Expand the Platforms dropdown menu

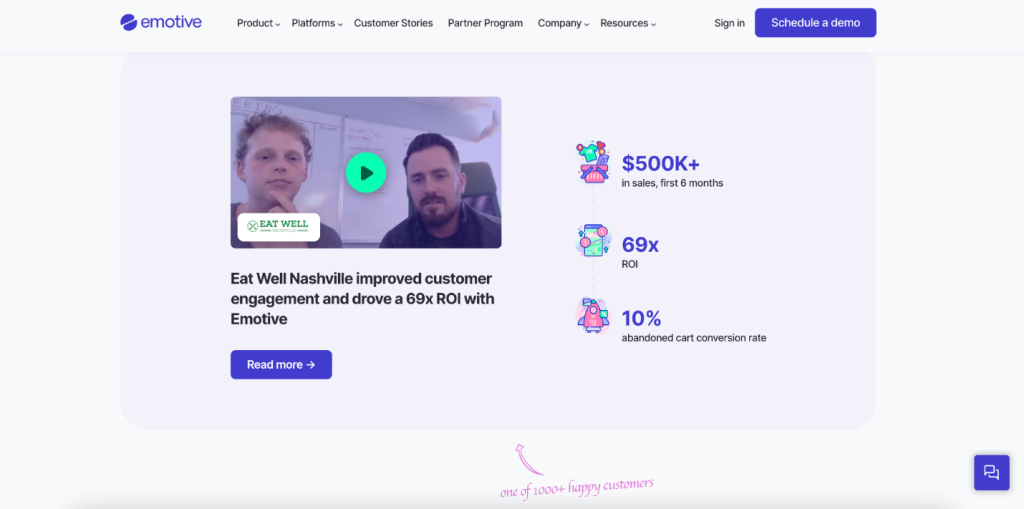pyautogui.click(x=317, y=23)
